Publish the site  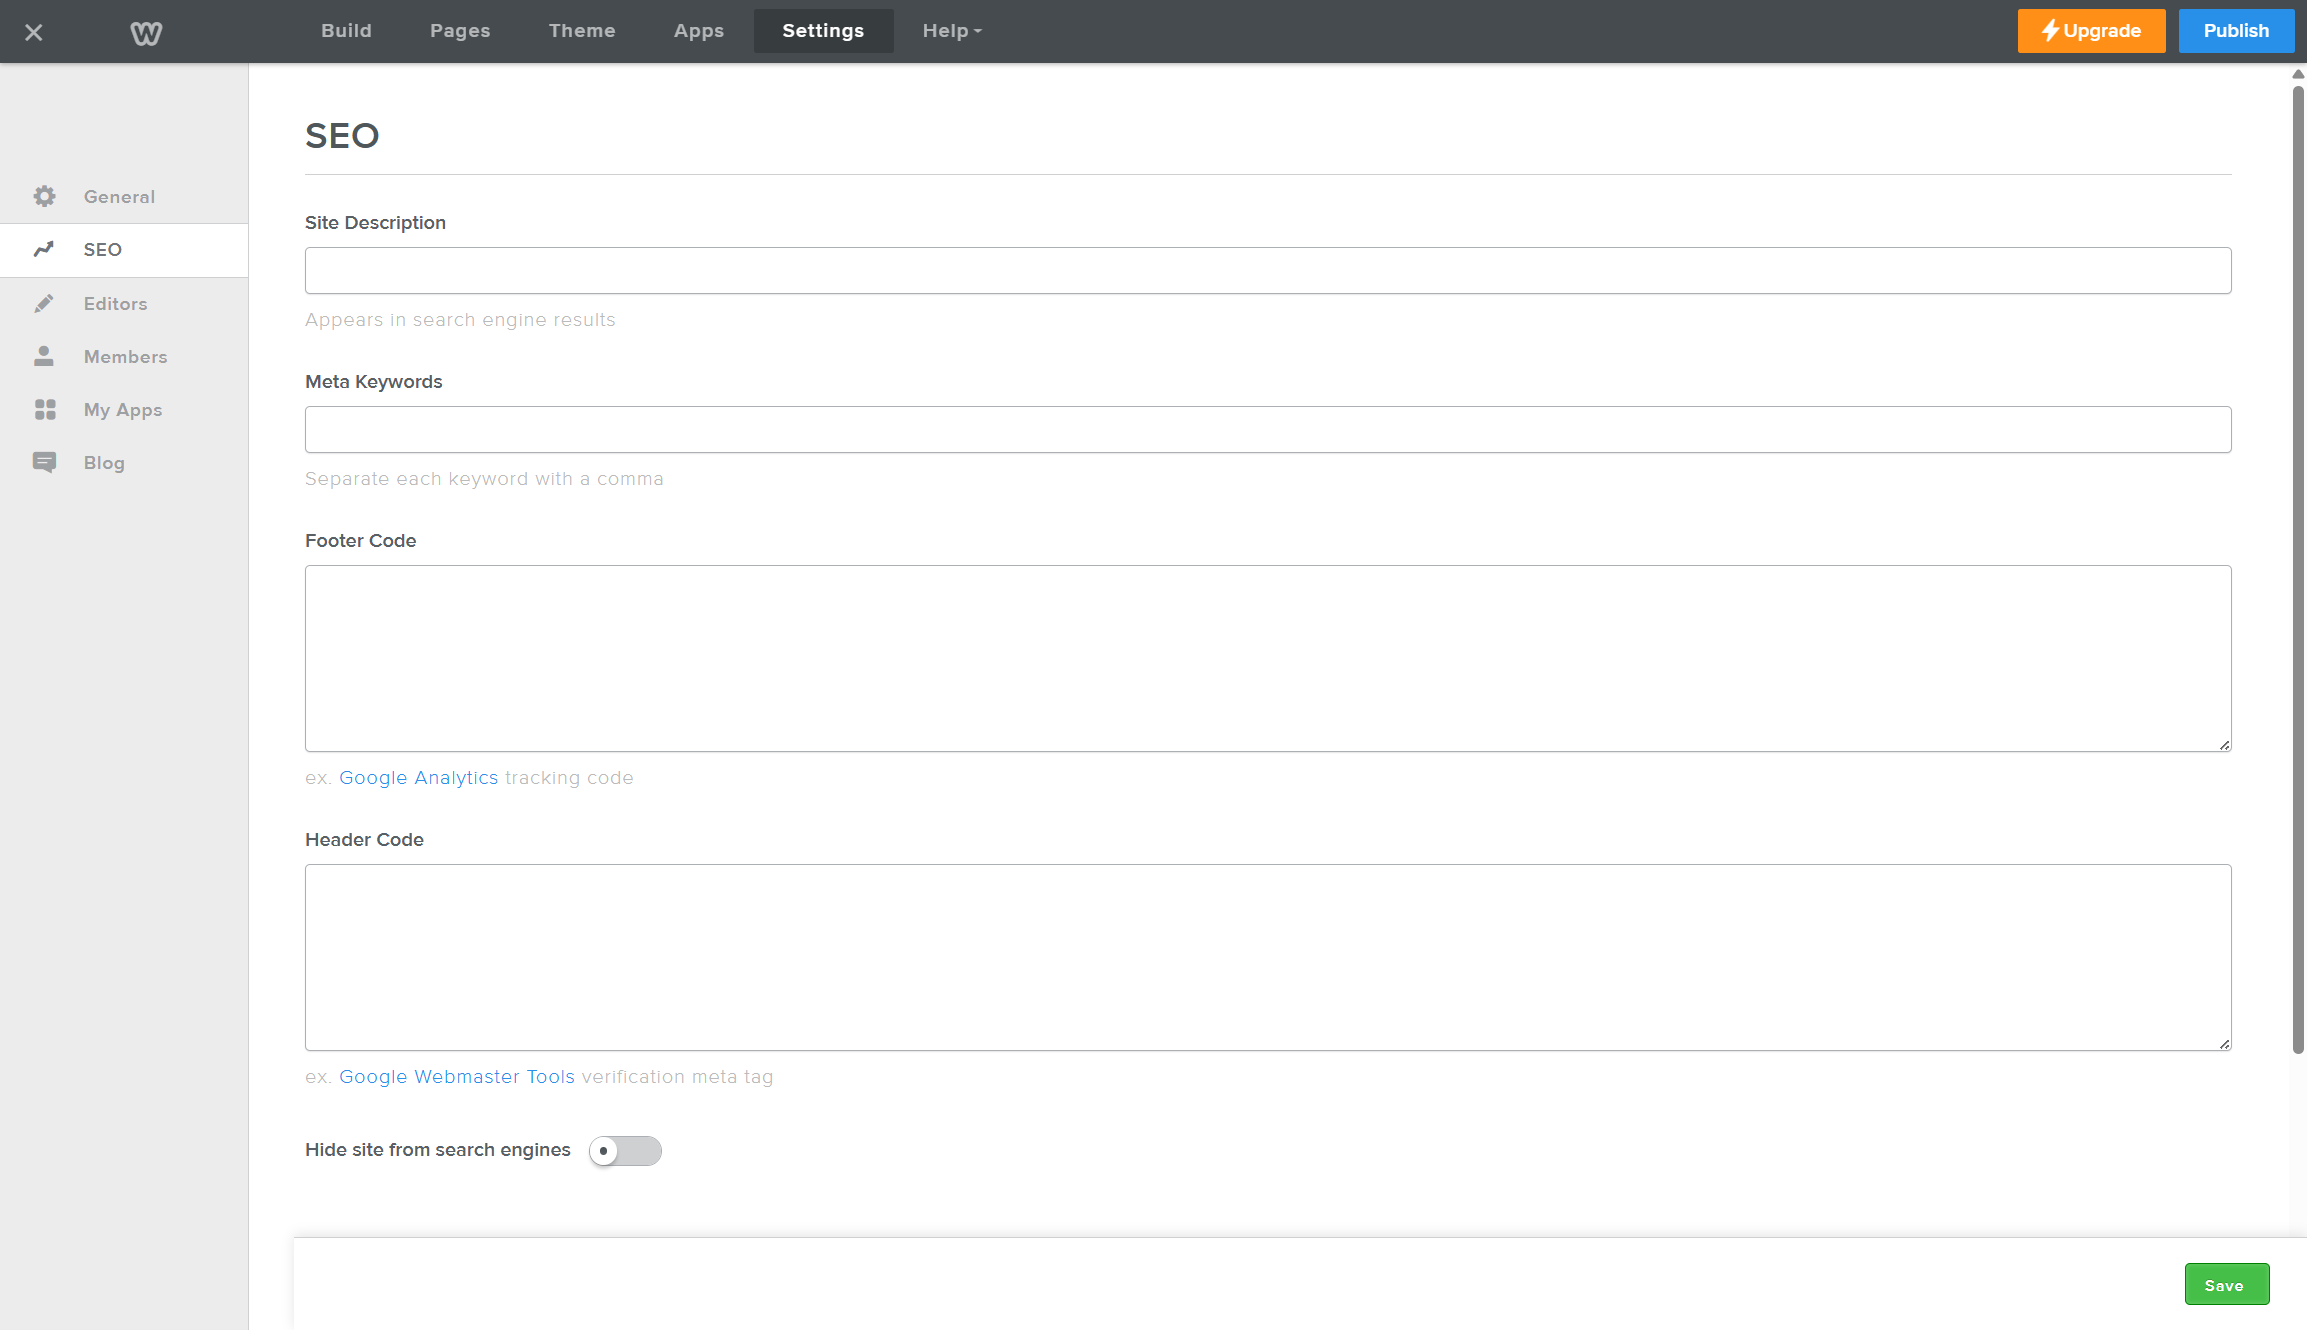tap(2235, 31)
